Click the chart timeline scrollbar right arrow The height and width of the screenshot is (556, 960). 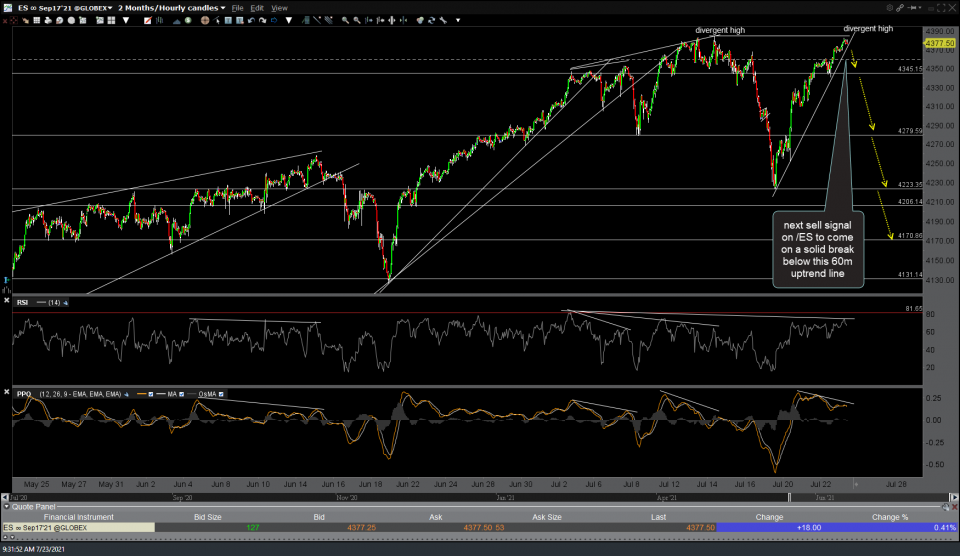[954, 497]
